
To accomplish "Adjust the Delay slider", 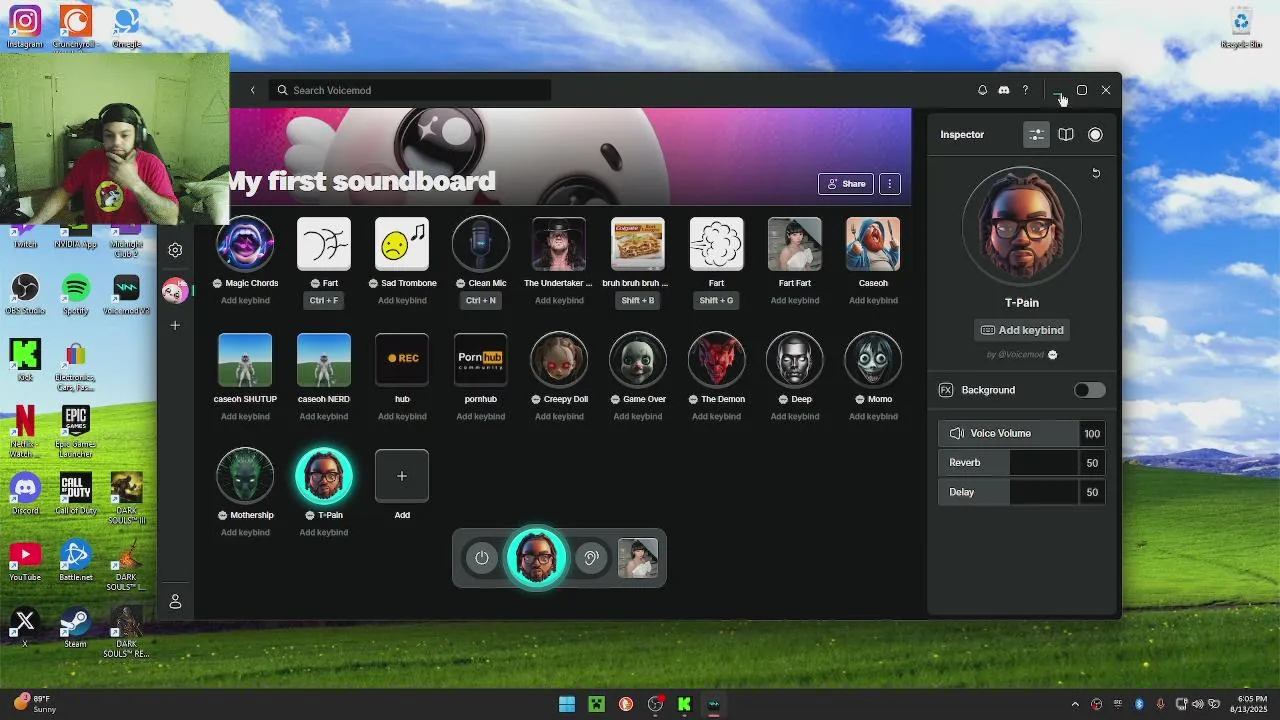I will click(1022, 492).
